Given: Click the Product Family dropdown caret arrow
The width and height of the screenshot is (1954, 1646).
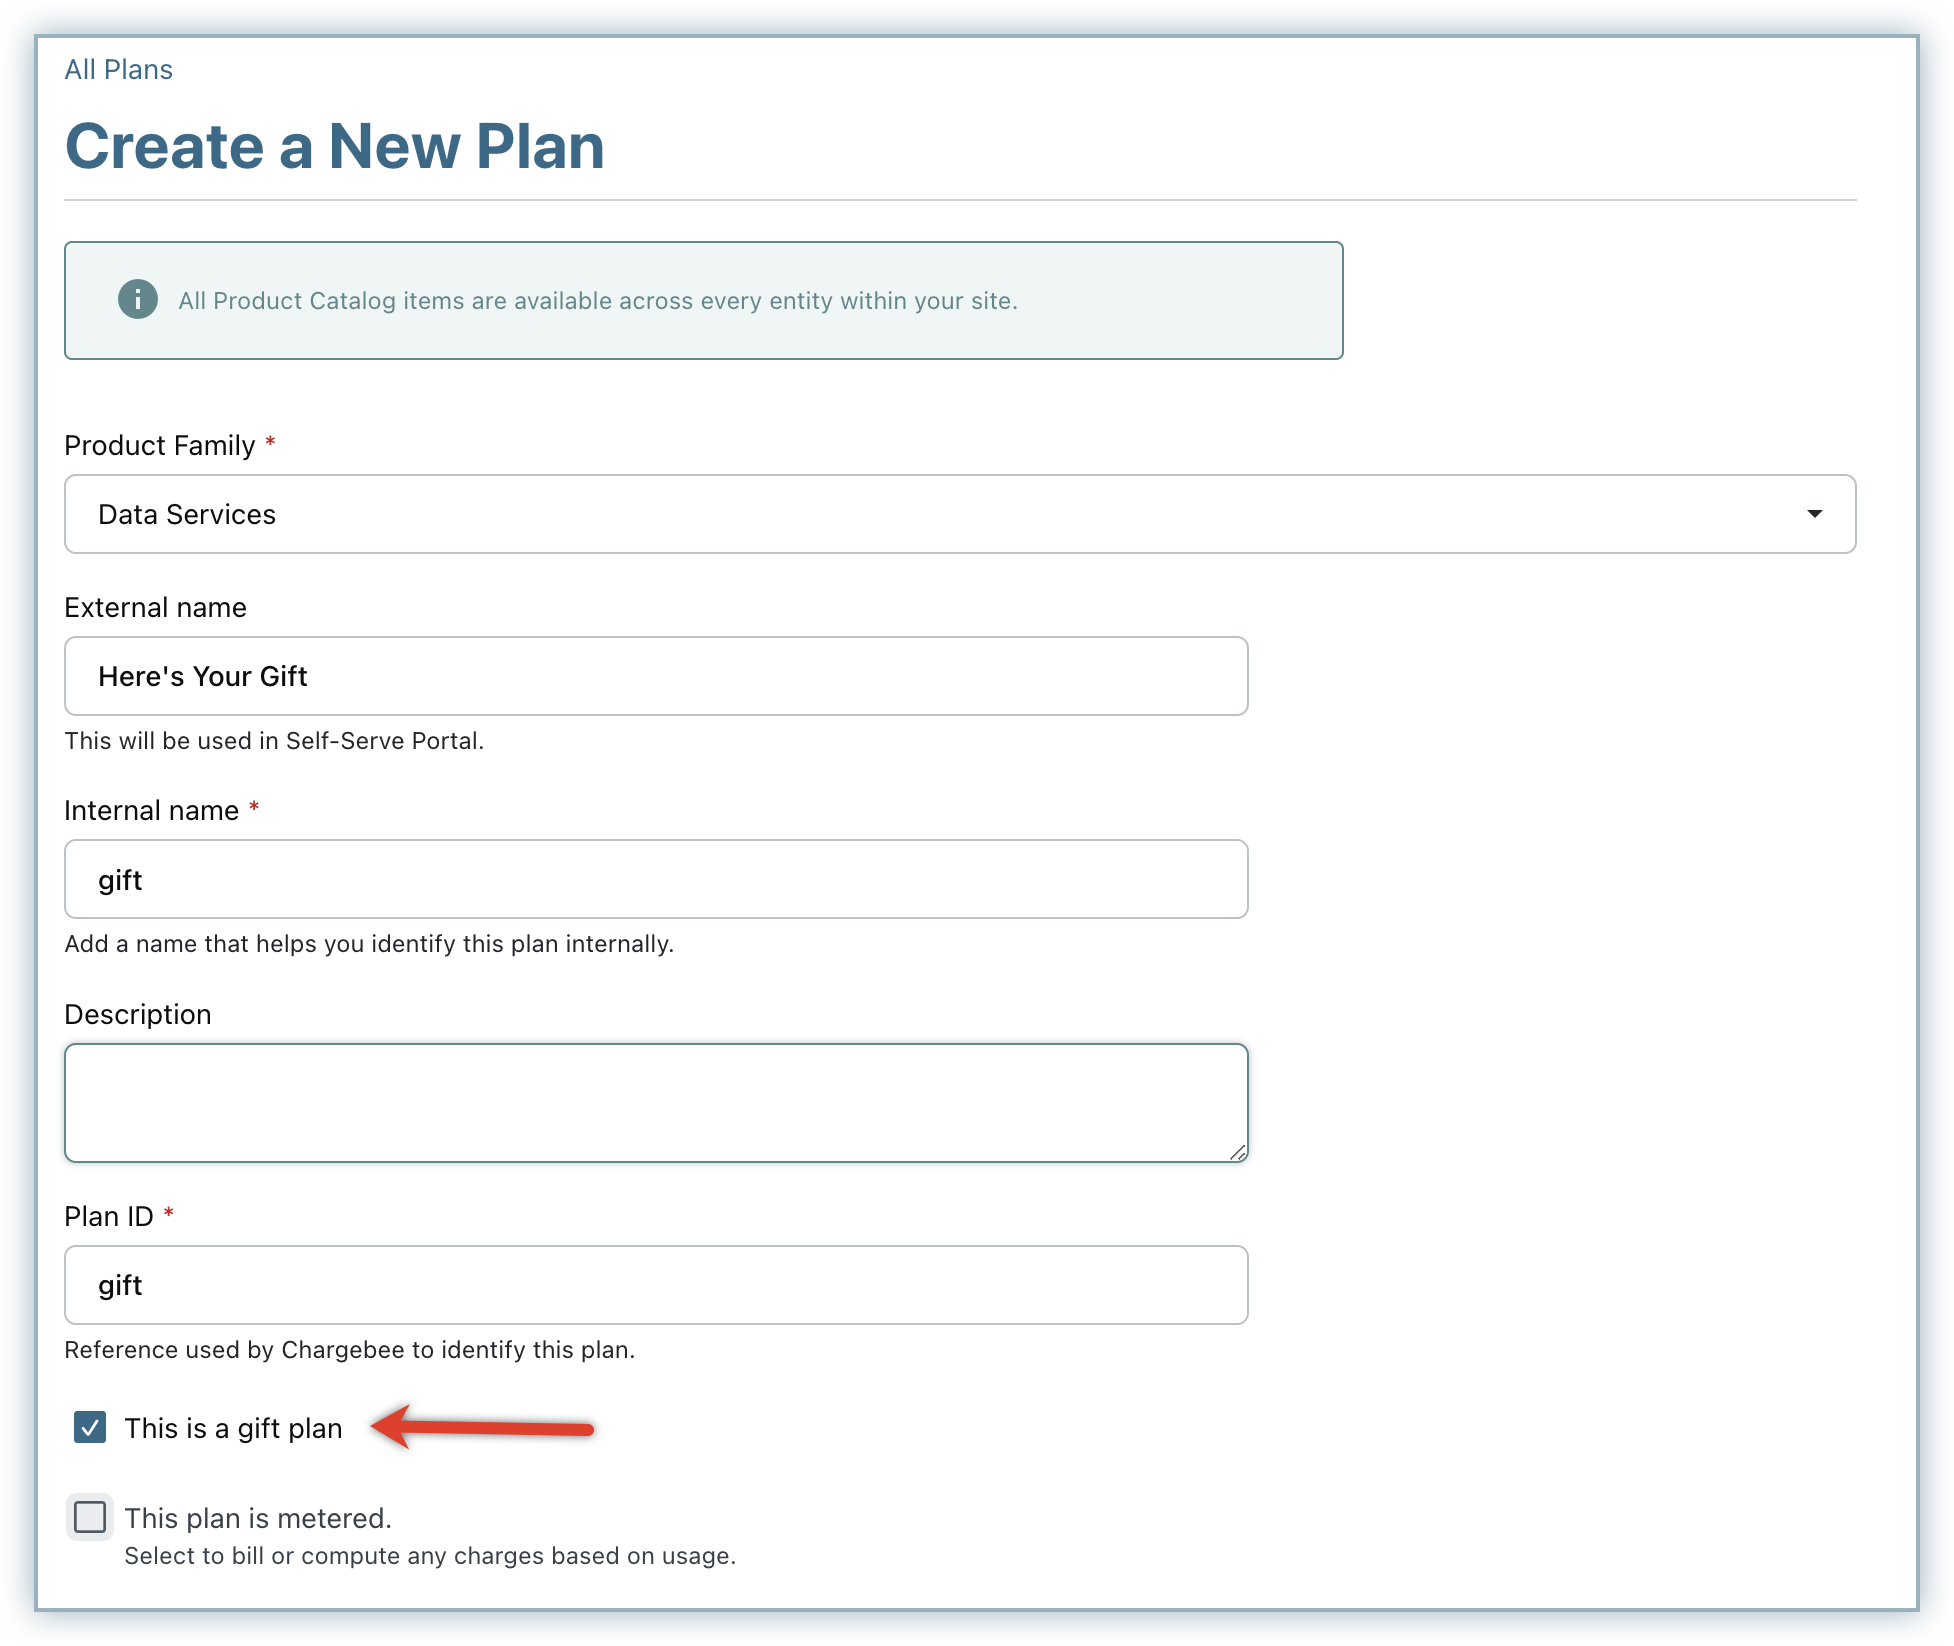Looking at the screenshot, I should pyautogui.click(x=1814, y=514).
